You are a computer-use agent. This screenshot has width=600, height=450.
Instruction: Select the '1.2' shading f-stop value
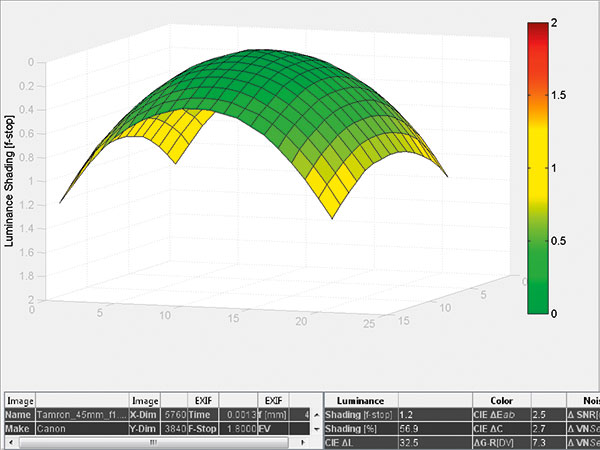pyautogui.click(x=435, y=415)
